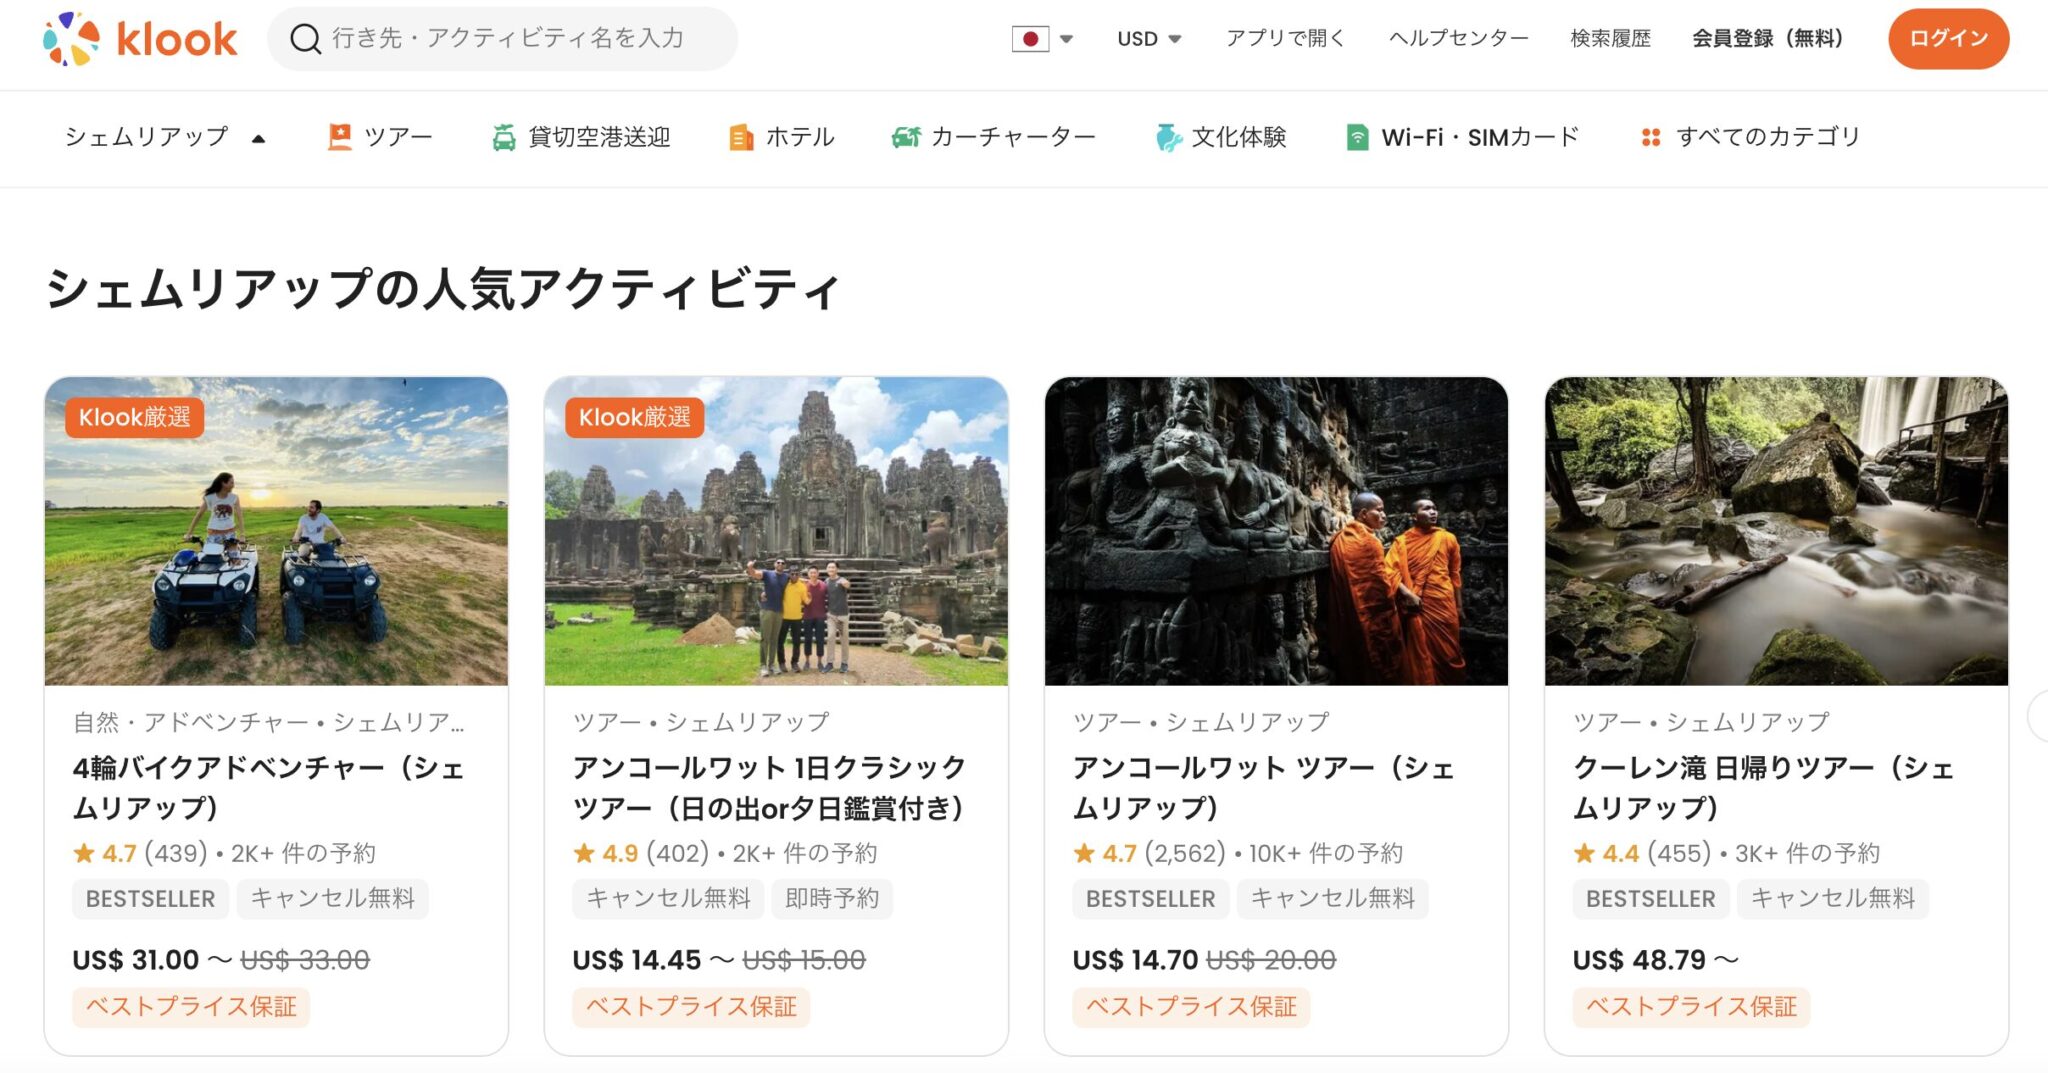
Task: Open ヘルプセンター menu item
Action: pos(1458,38)
